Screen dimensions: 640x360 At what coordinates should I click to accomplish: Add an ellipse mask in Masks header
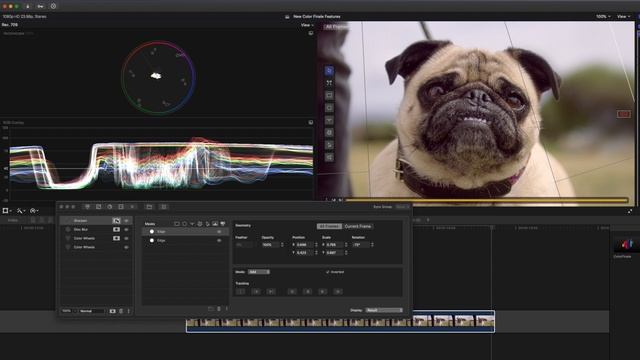(x=184, y=224)
